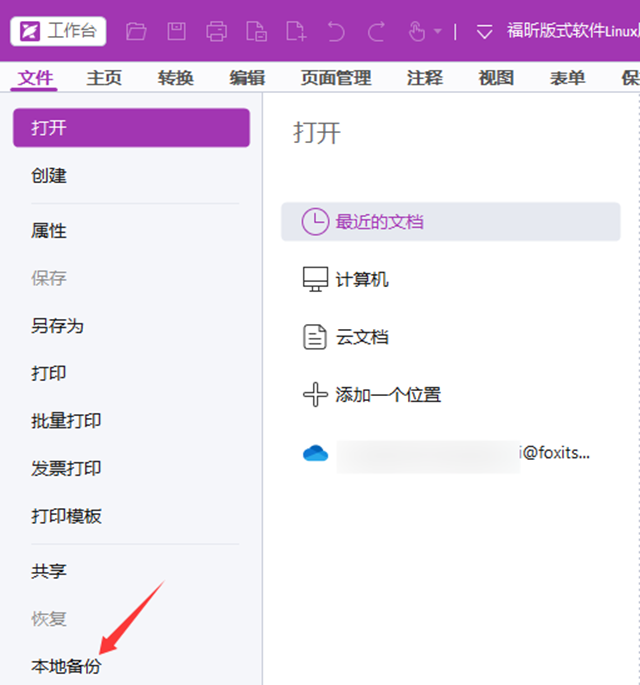Image resolution: width=640 pixels, height=685 pixels.
Task: Expand the quick access toolbar customize arrow
Action: (484, 32)
